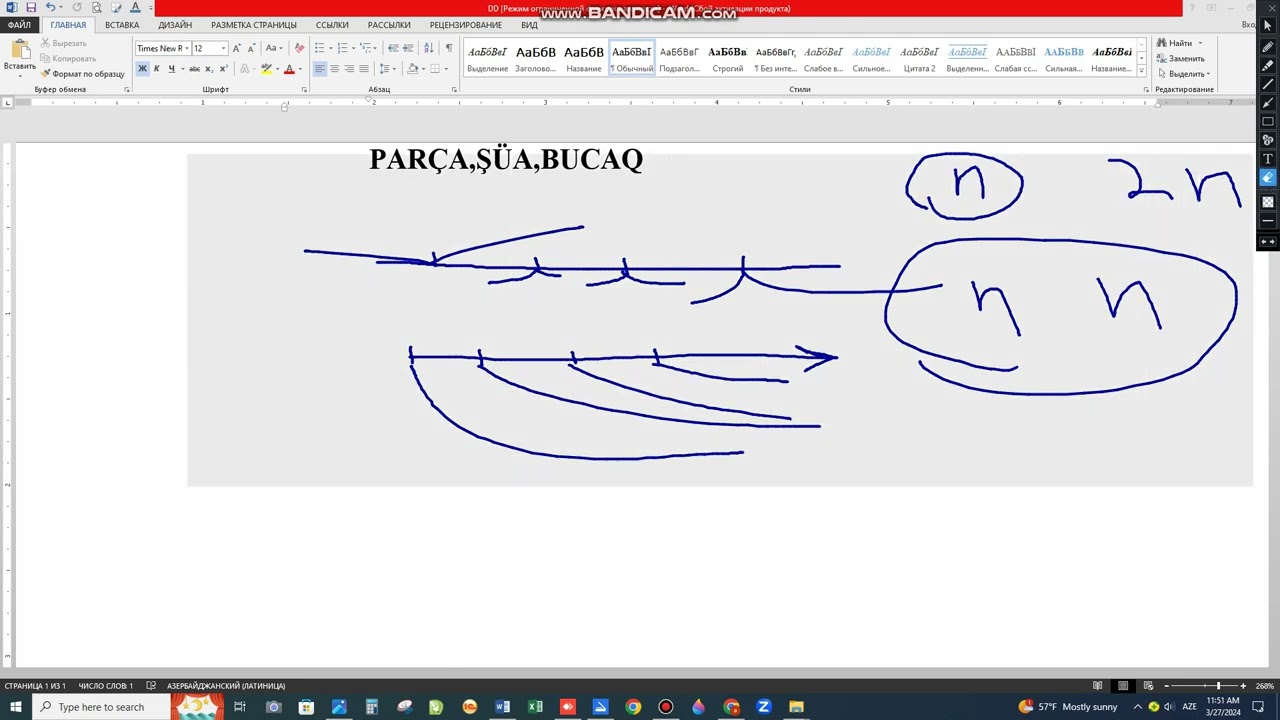
Task: Open Excel from the Windows taskbar
Action: (535, 707)
